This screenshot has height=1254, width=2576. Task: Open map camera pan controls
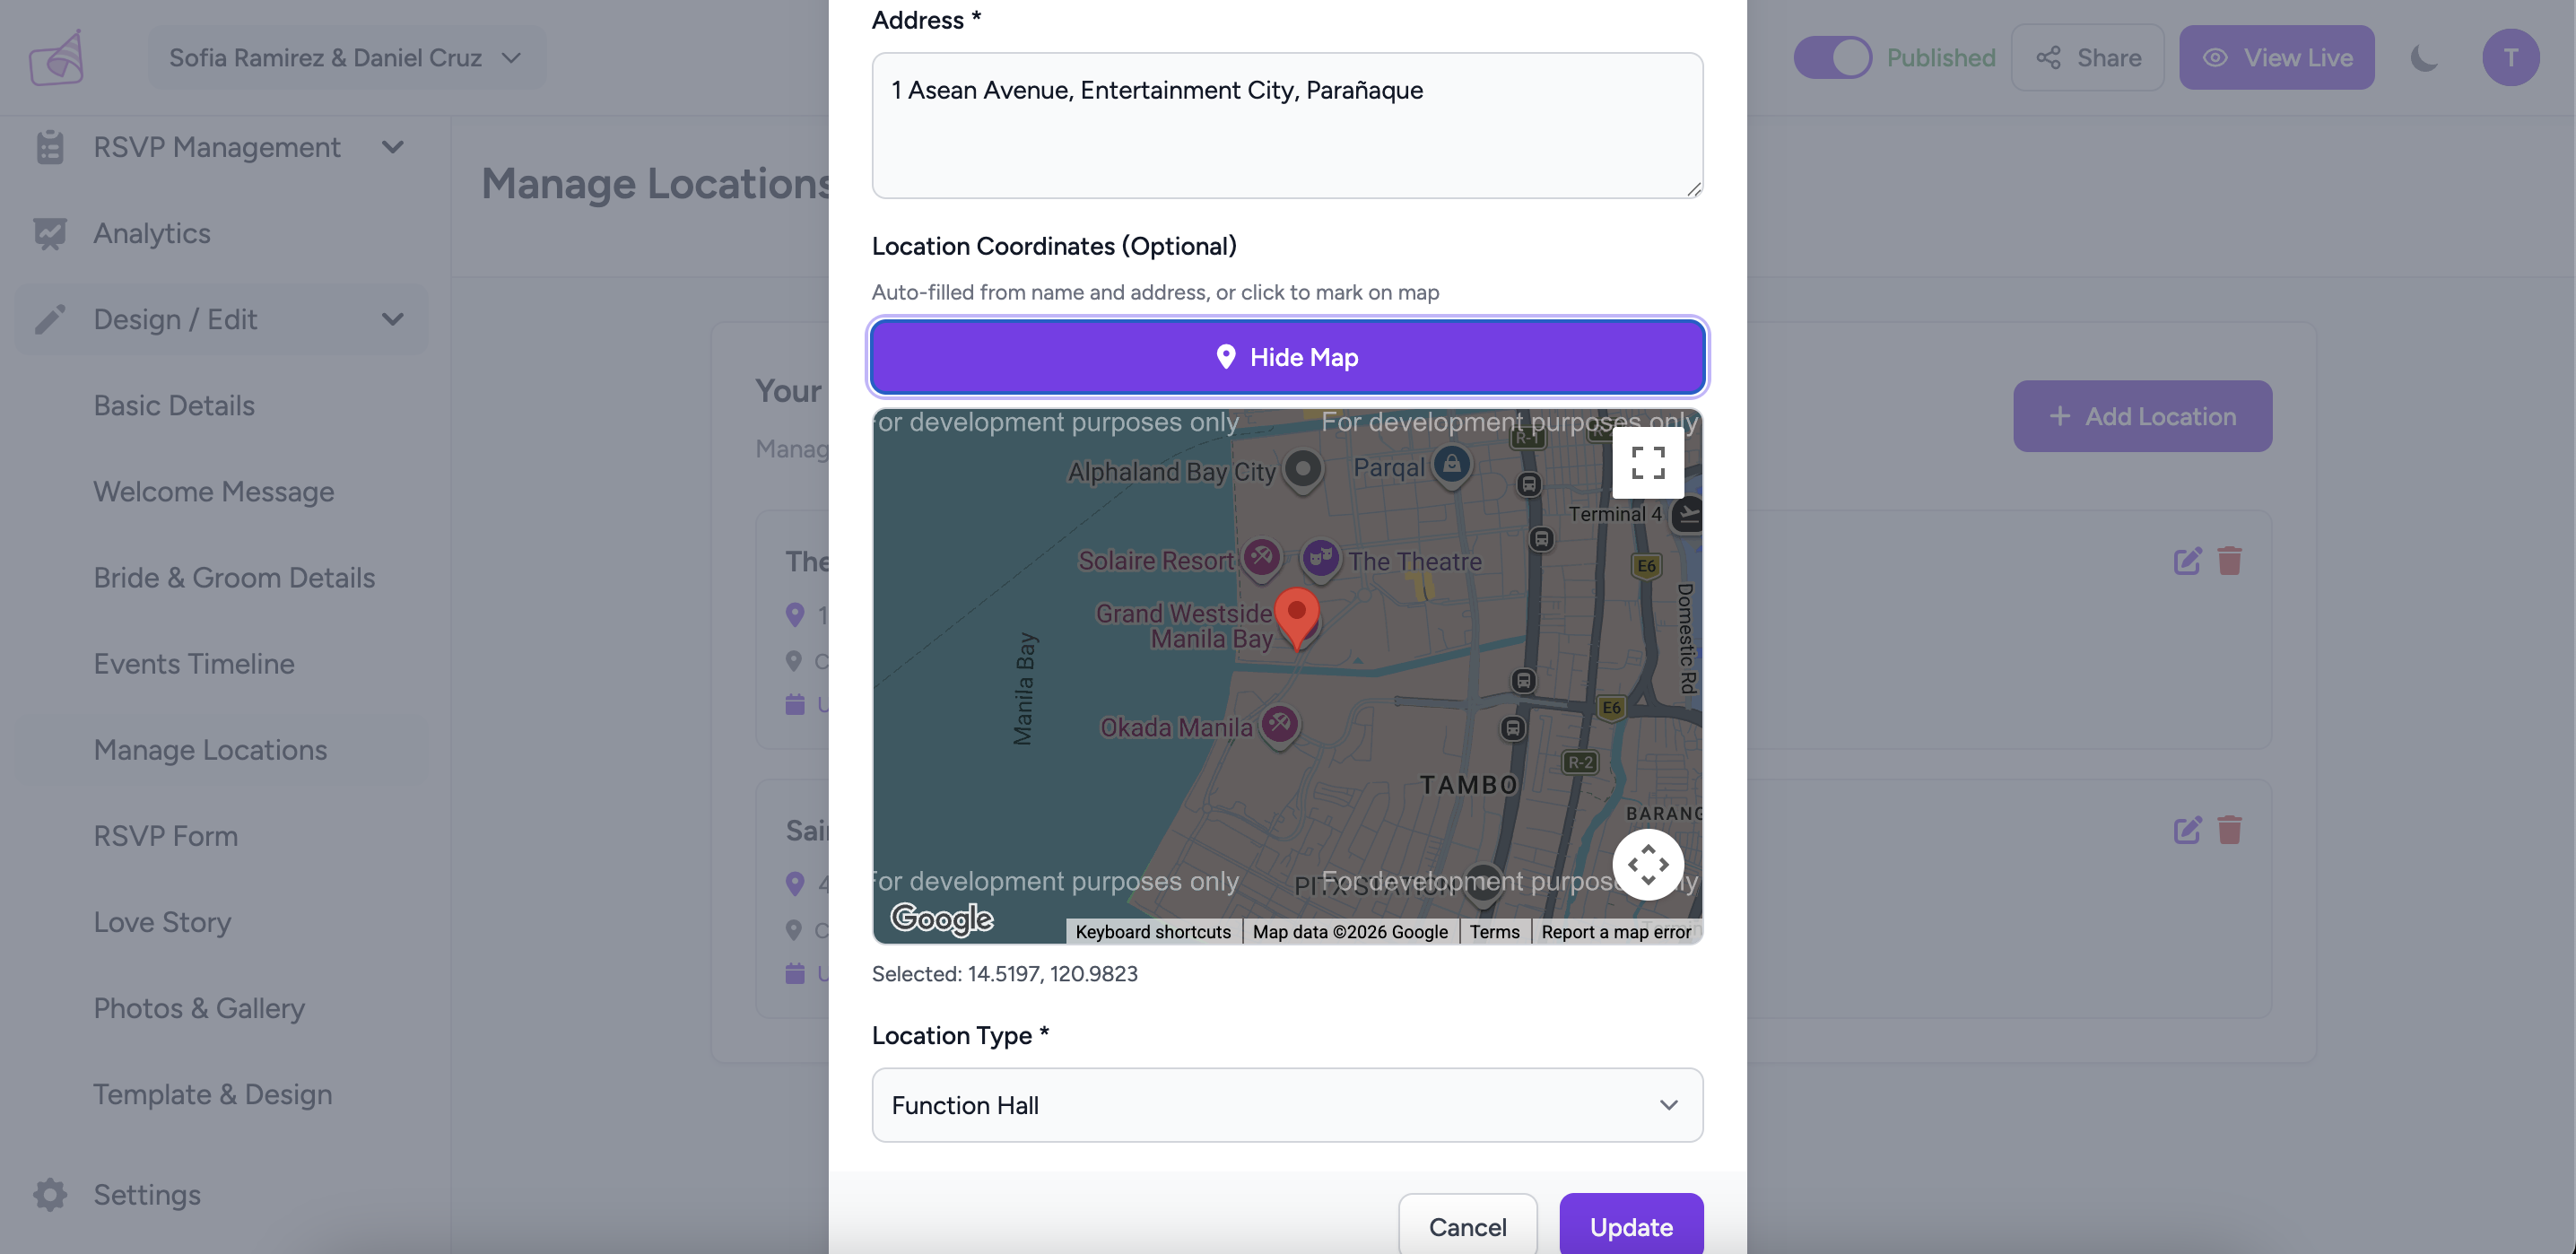click(1647, 864)
